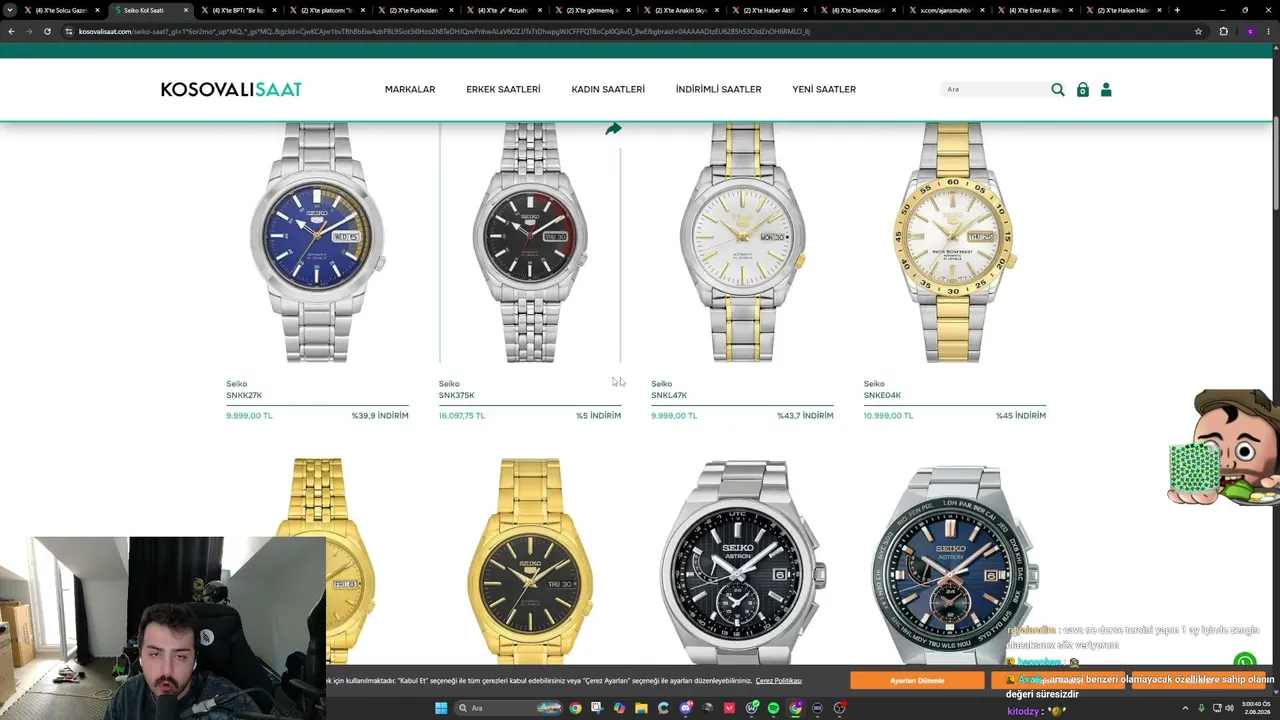The height and width of the screenshot is (720, 1280).
Task: Open Discord from the taskbar
Action: pos(685,708)
